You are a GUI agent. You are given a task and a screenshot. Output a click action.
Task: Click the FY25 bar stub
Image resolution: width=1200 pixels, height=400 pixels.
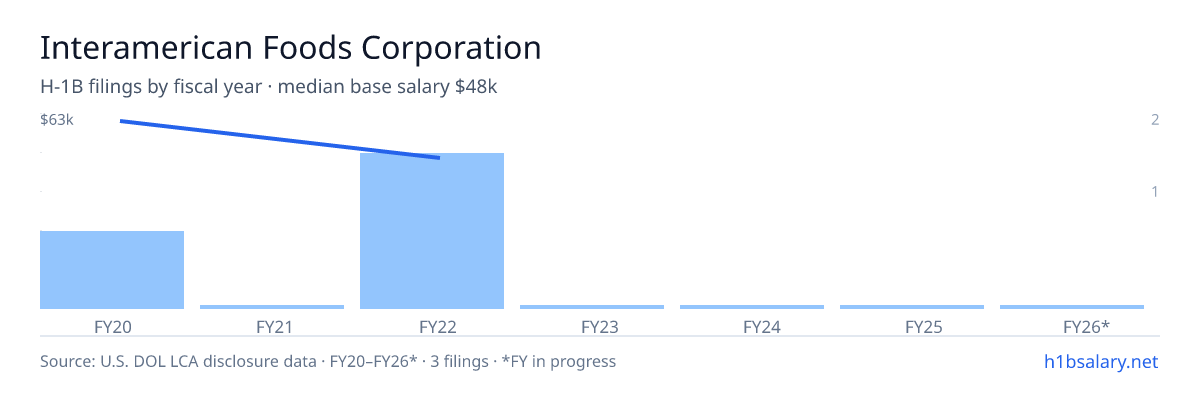tap(912, 307)
